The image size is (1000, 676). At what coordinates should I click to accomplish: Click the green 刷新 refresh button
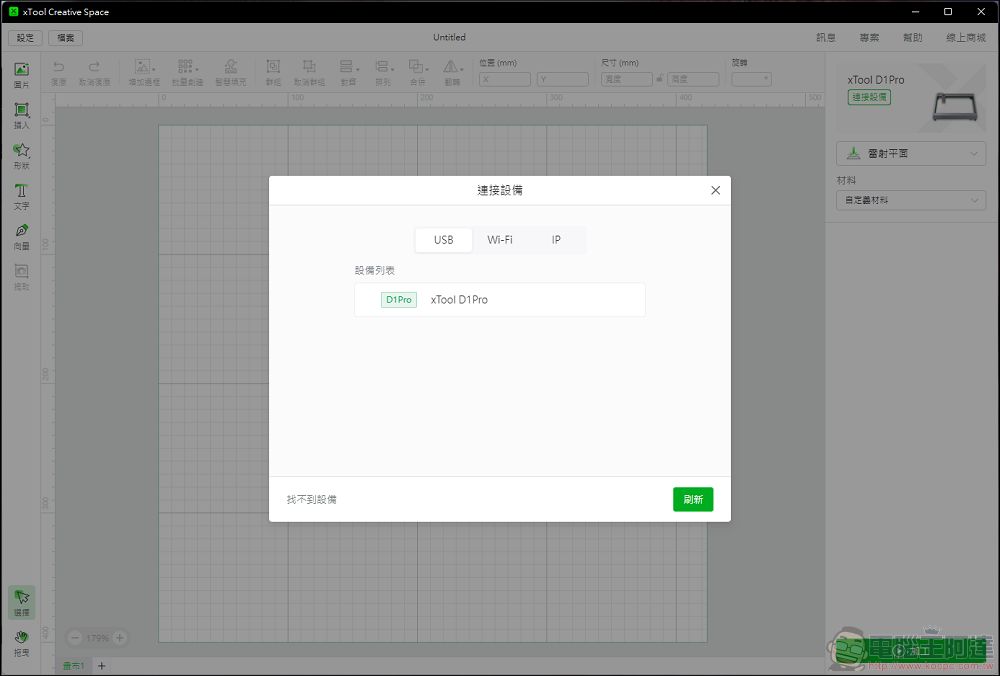click(693, 499)
